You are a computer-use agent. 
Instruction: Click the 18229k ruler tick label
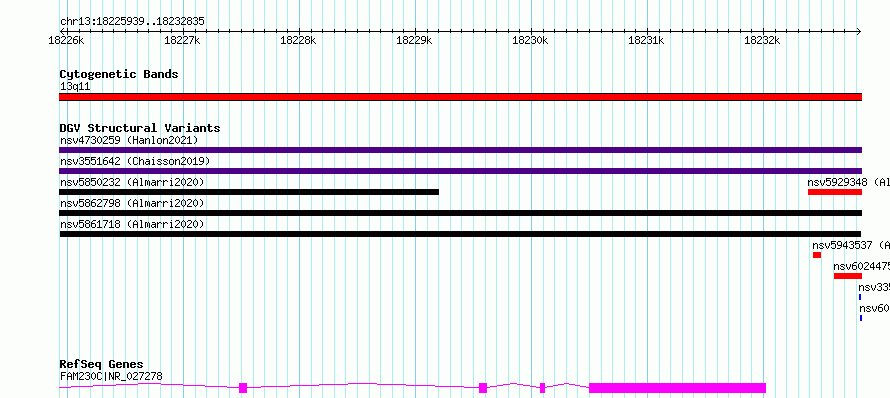tap(414, 40)
